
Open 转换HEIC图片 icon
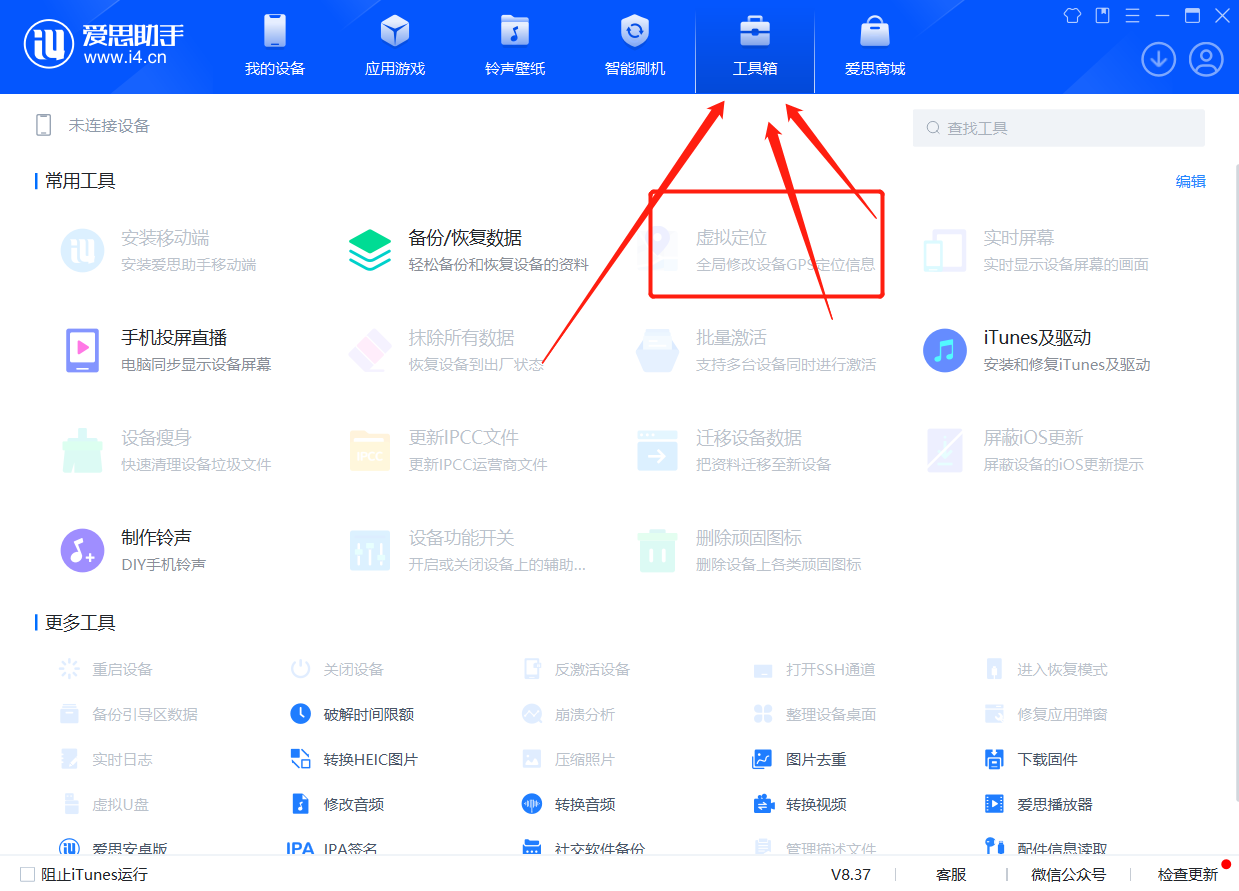[x=300, y=759]
